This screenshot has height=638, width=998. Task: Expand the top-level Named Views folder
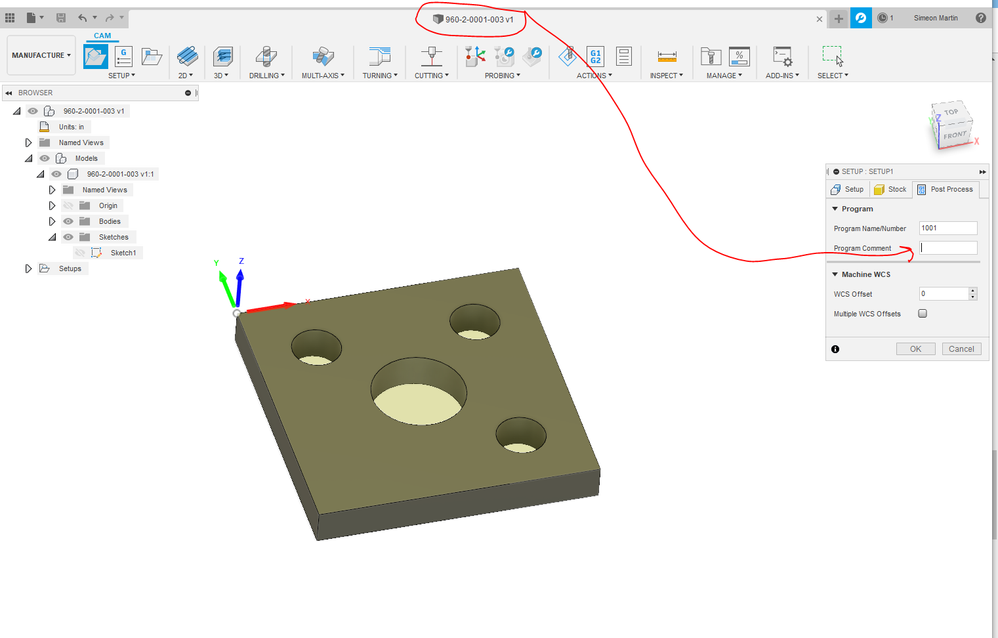(28, 143)
